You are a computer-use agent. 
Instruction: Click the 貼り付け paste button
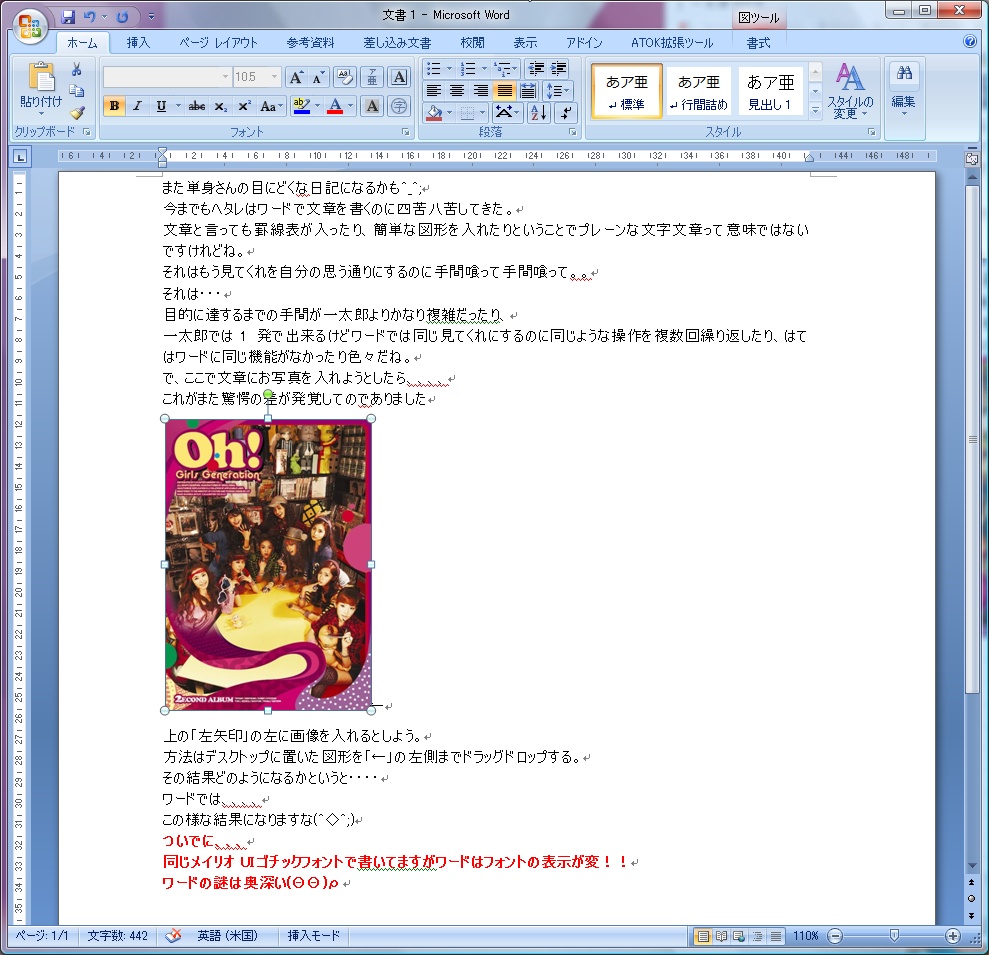tap(41, 89)
